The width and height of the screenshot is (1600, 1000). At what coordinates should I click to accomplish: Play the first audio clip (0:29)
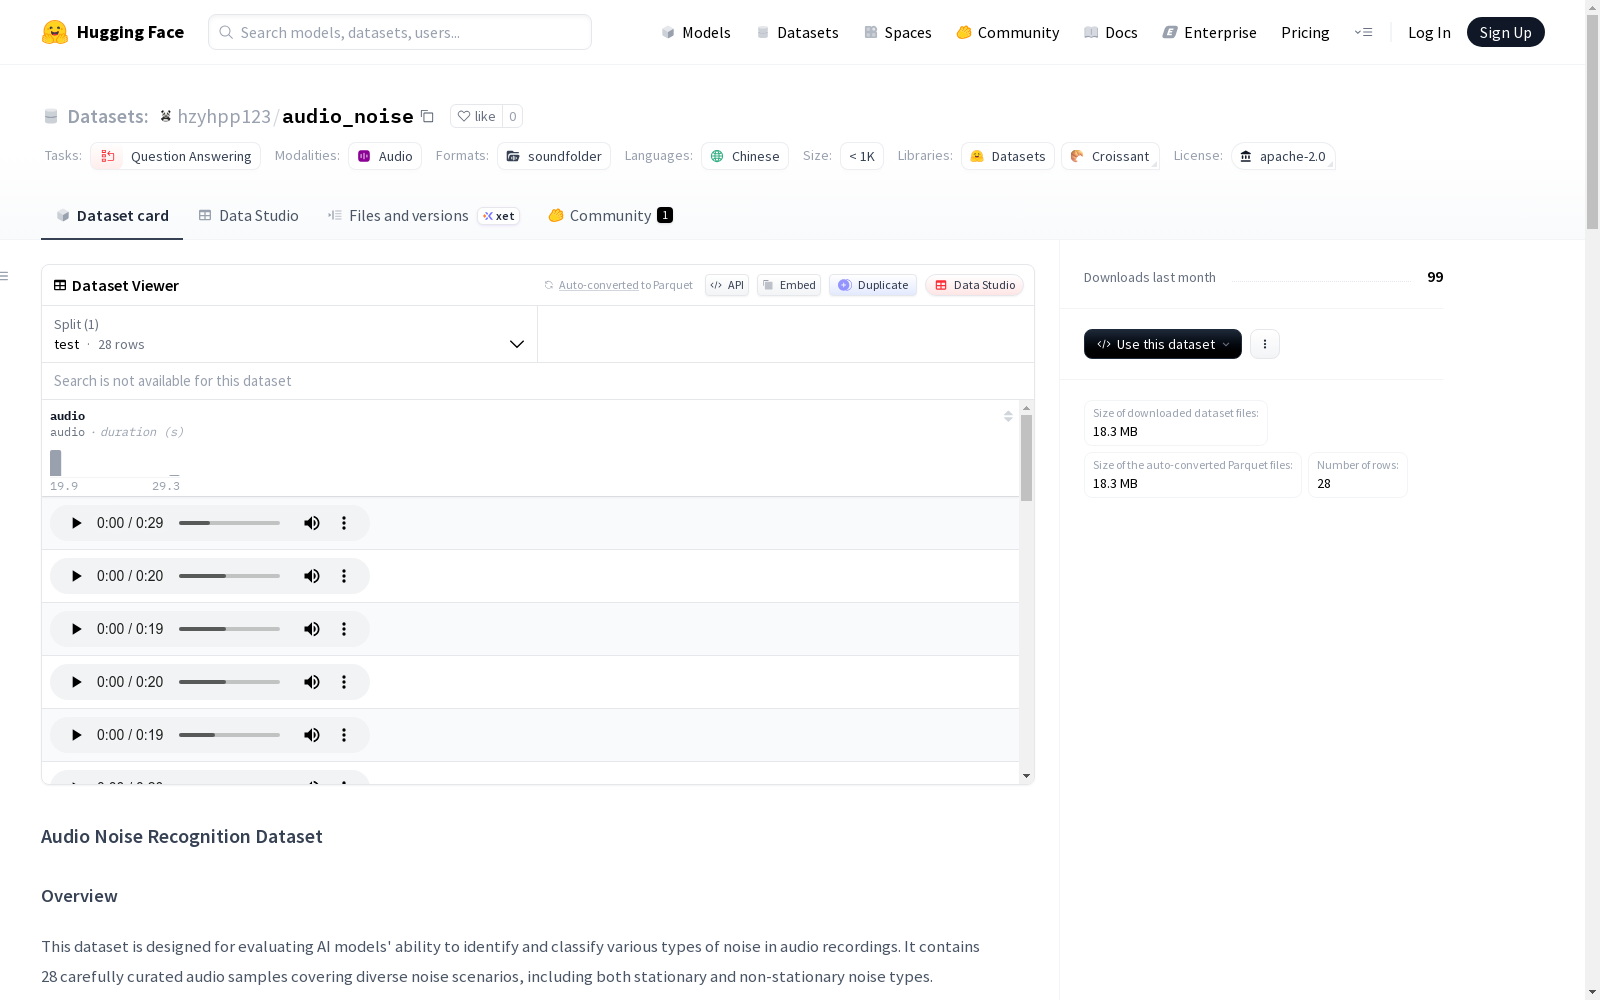76,523
